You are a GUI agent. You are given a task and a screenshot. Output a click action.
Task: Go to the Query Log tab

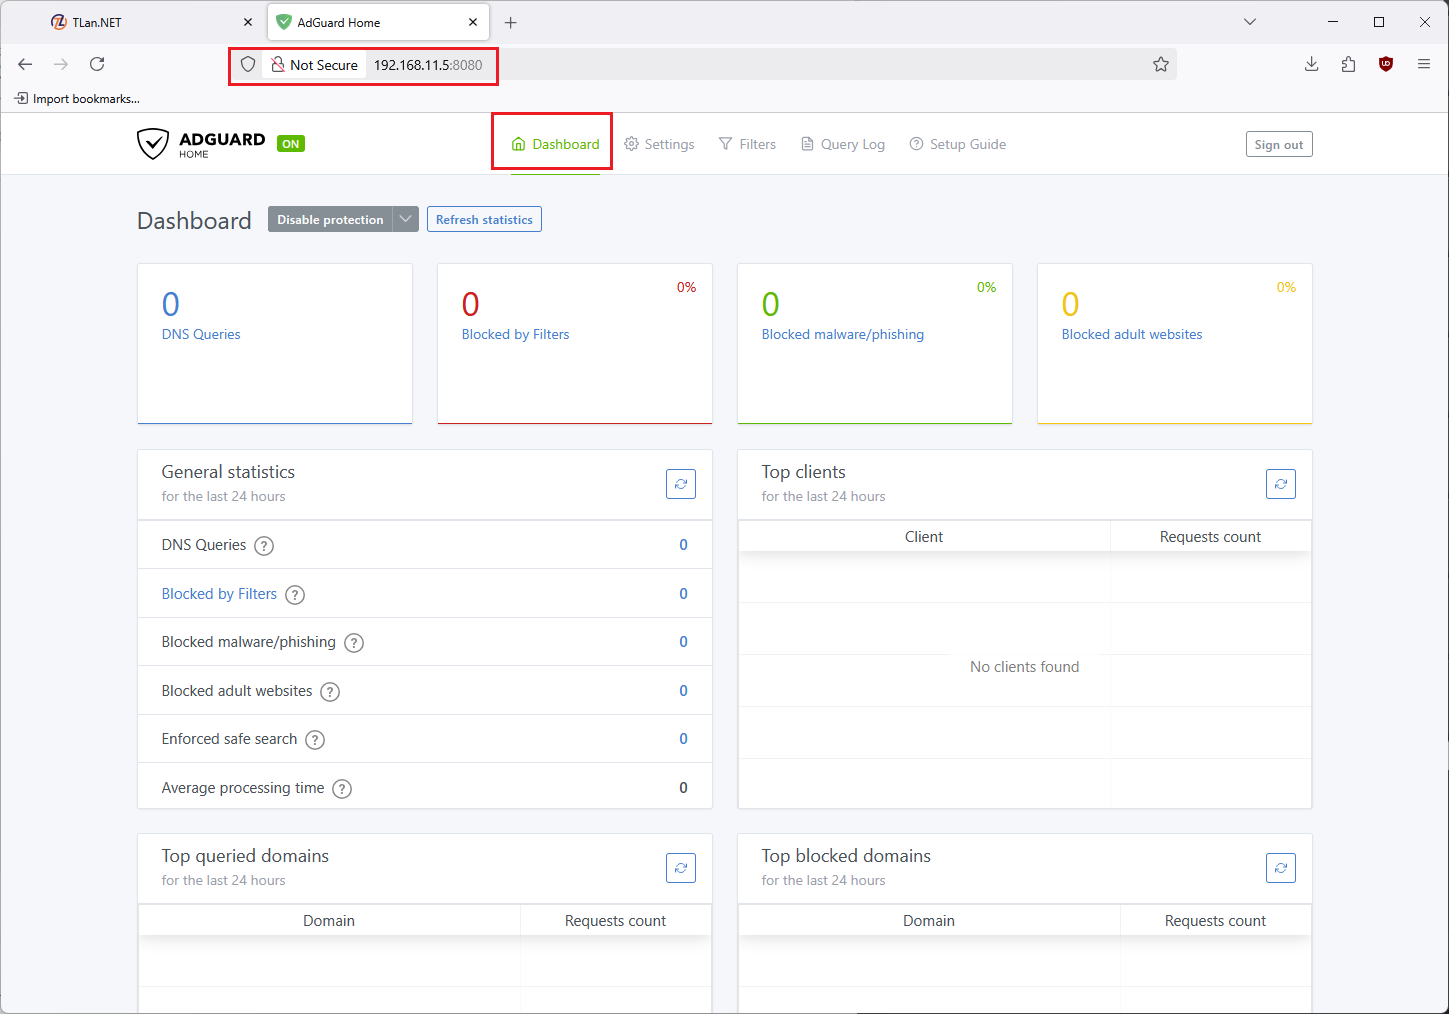[843, 144]
